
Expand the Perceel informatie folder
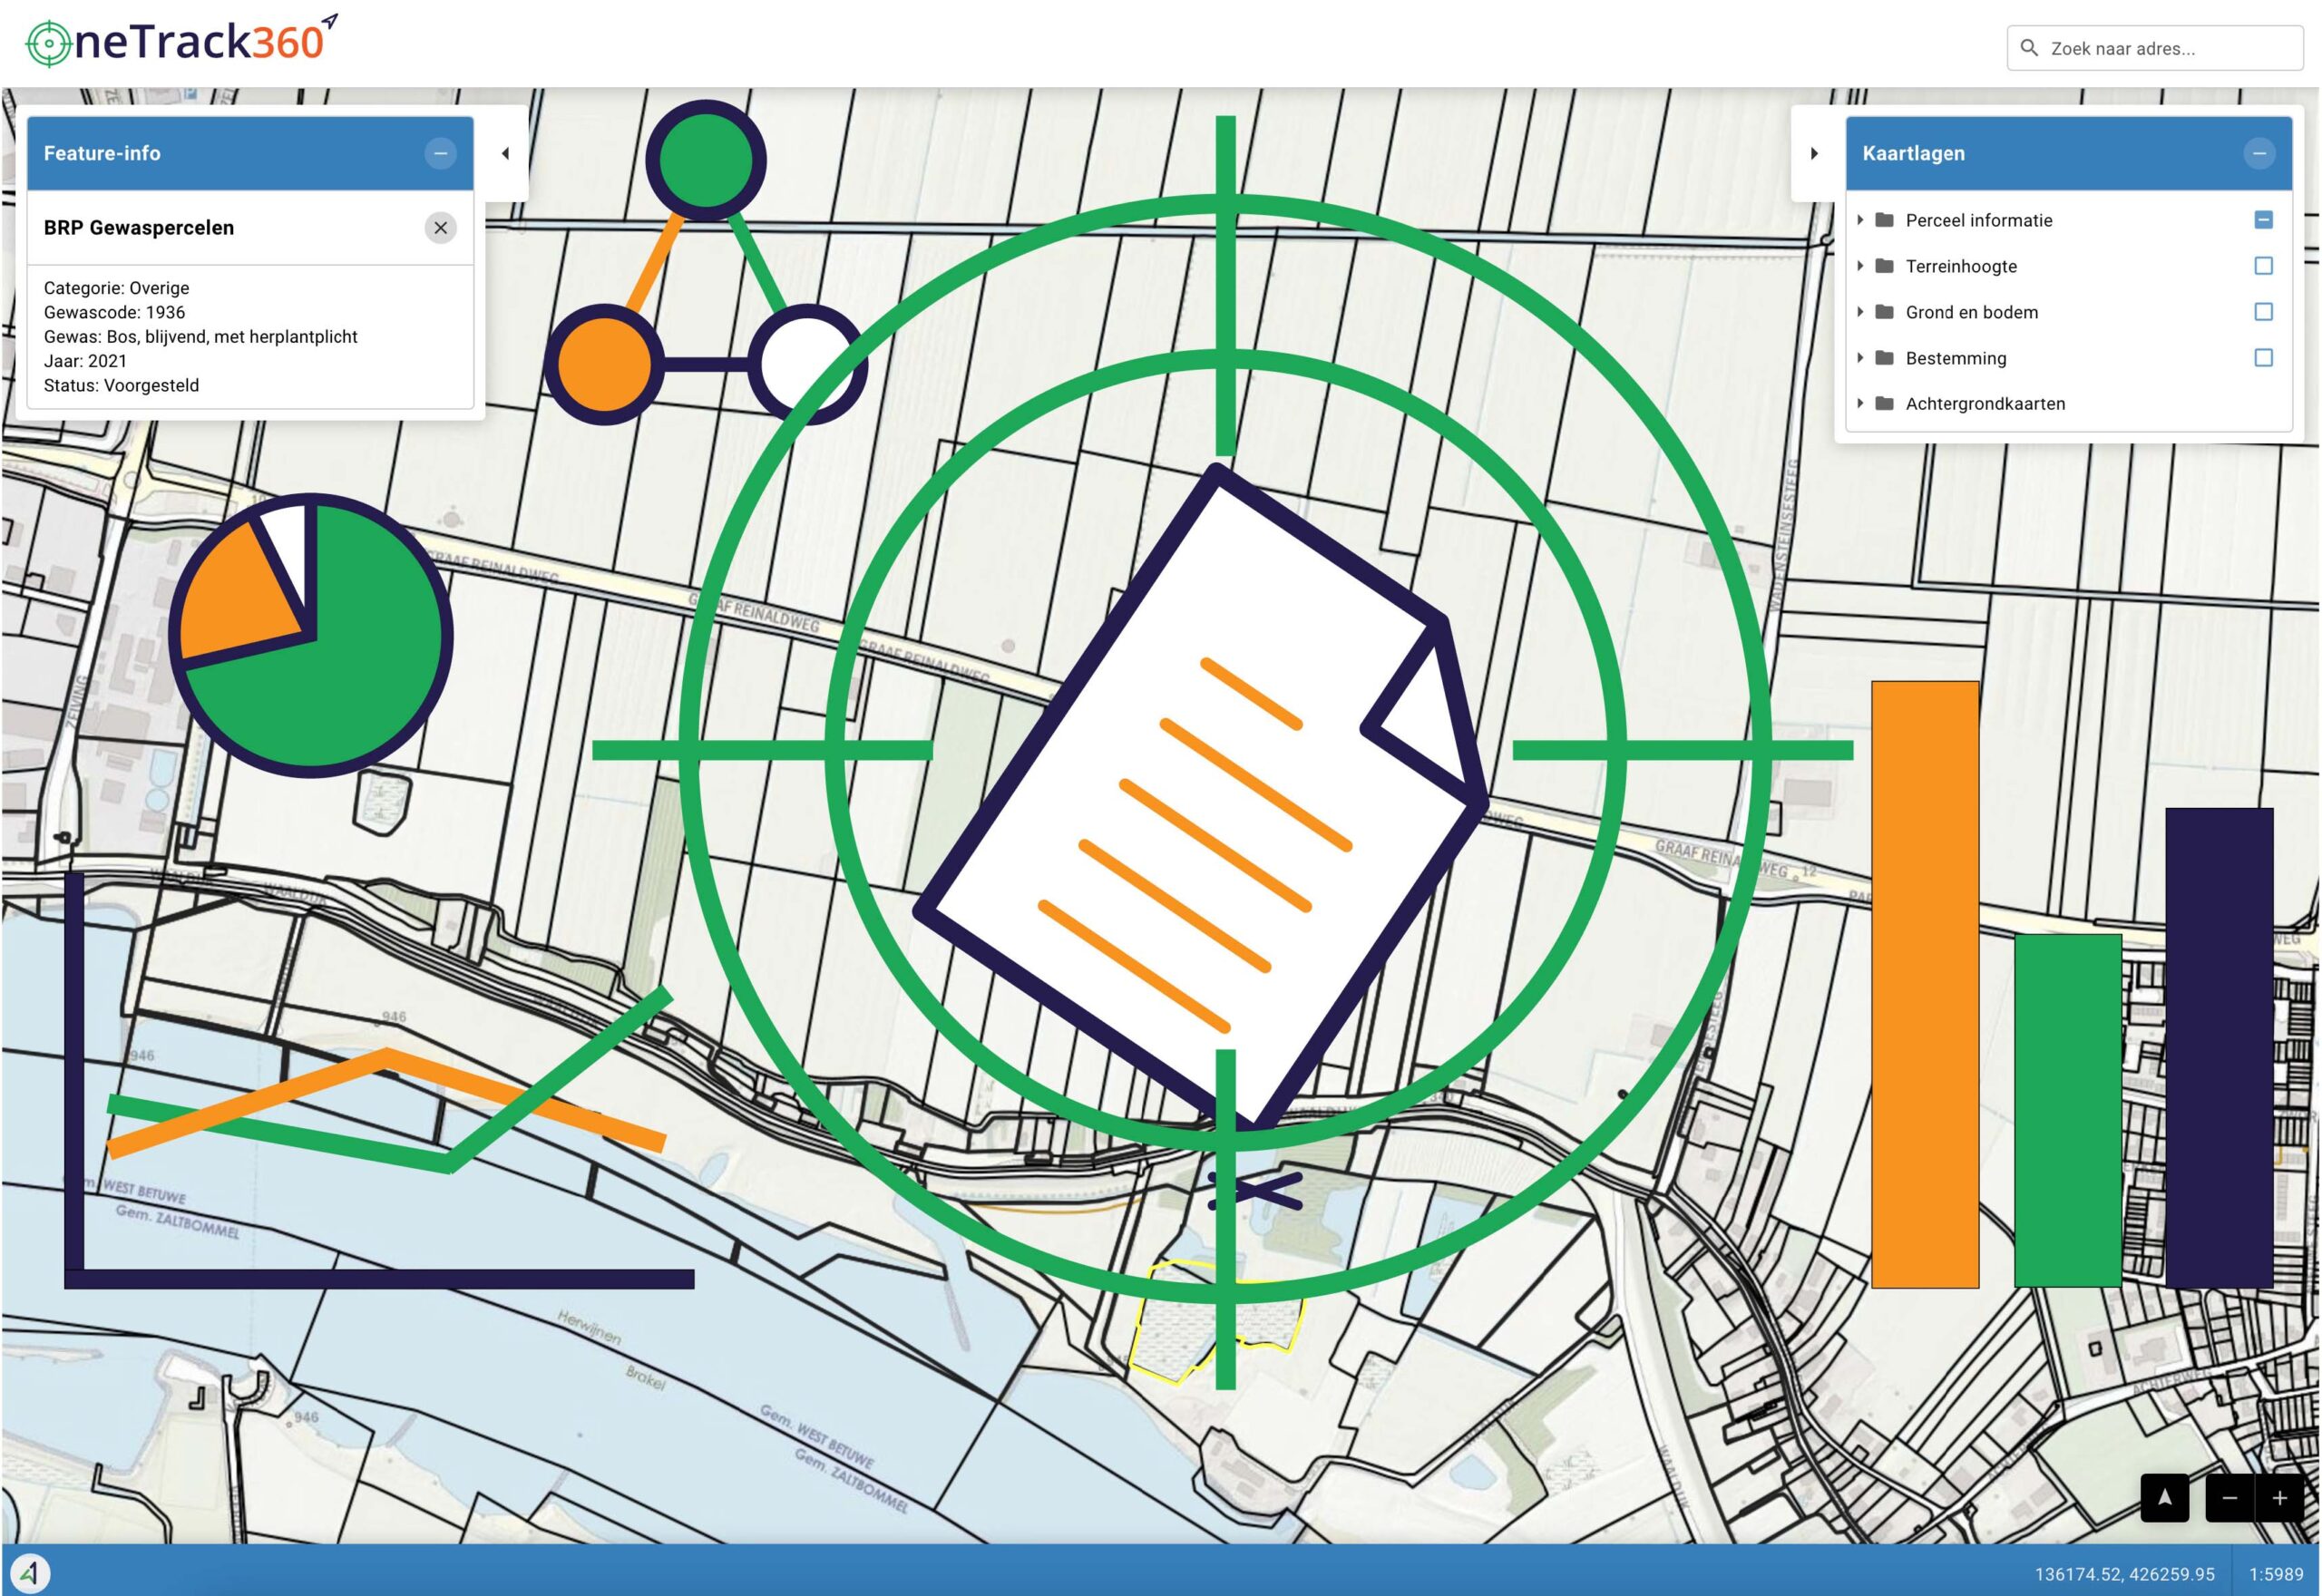1860,220
